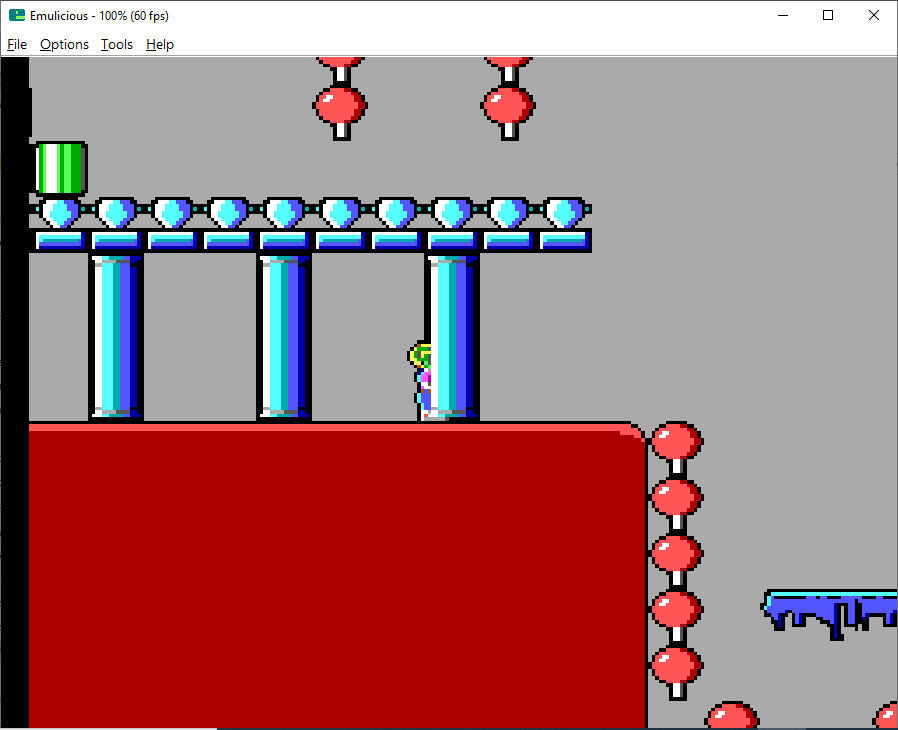Click the leftmost cyan pillar
Screen dimensions: 898x730
(x=116, y=338)
